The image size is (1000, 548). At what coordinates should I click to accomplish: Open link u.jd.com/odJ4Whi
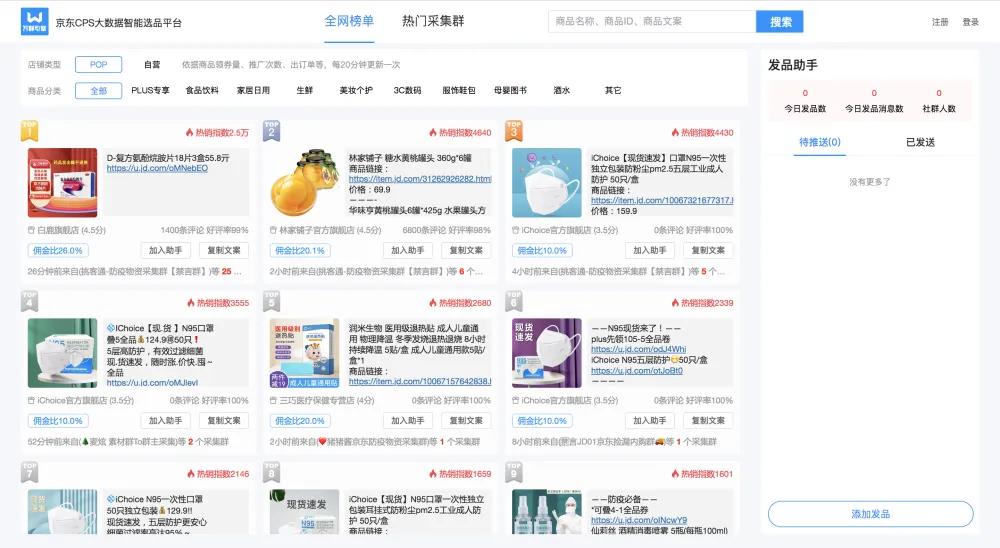(x=638, y=350)
